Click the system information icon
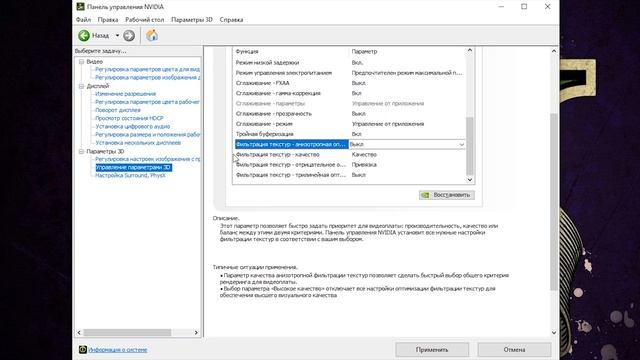This screenshot has width=640, height=360. click(82, 349)
